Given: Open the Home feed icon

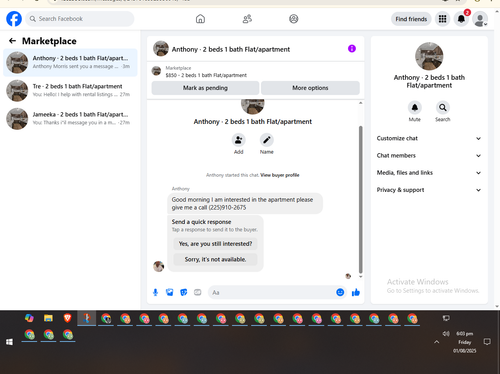Looking at the screenshot, I should (x=200, y=19).
